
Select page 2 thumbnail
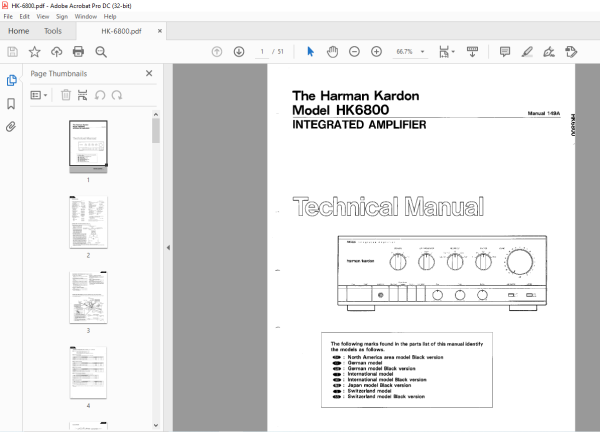tap(88, 222)
